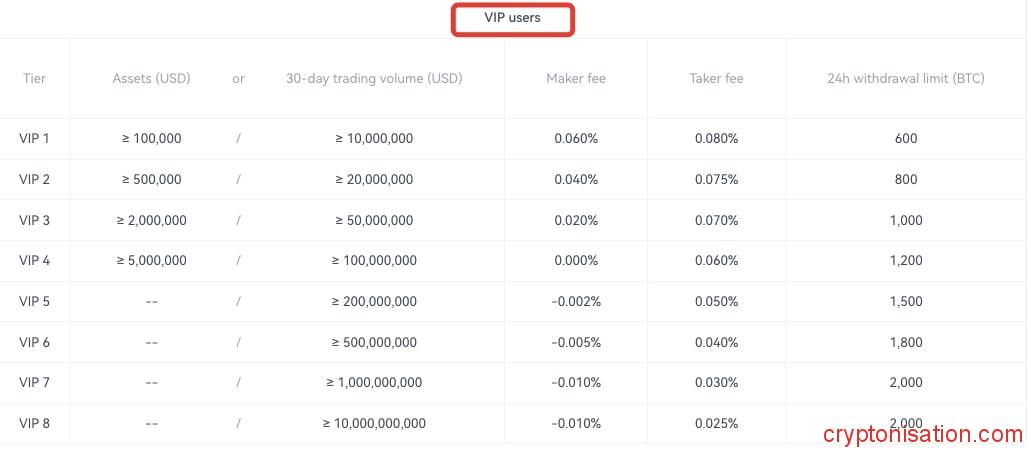This screenshot has width=1028, height=450.
Task: Click the Taker fee column header
Action: (x=716, y=78)
